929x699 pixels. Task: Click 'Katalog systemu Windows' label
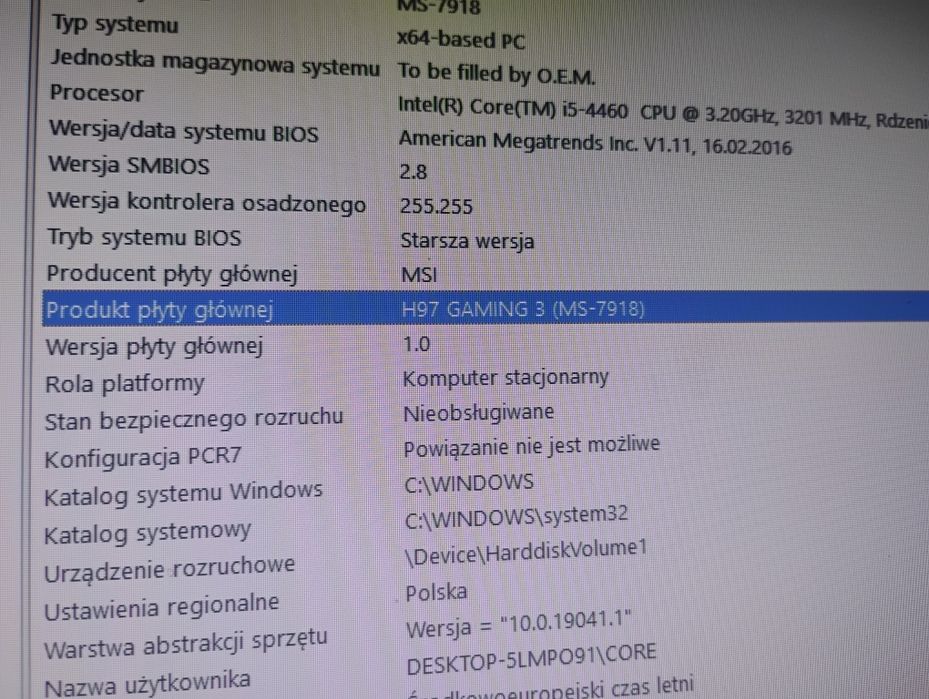(184, 493)
